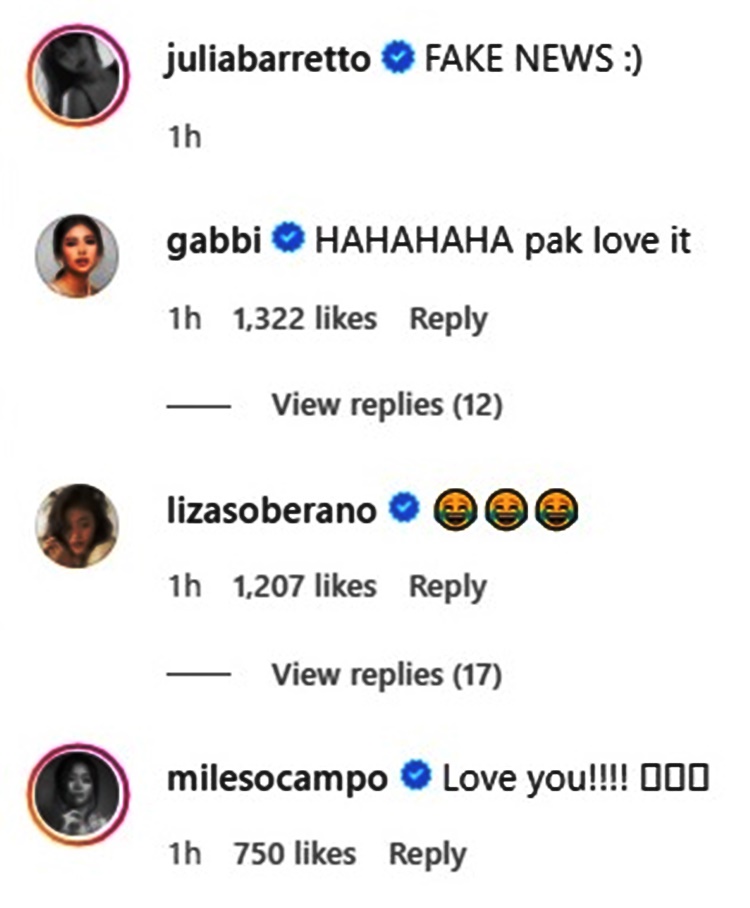Viewport: 750px width, 908px height.
Task: Reply to milesocampo's comment
Action: click(x=427, y=855)
